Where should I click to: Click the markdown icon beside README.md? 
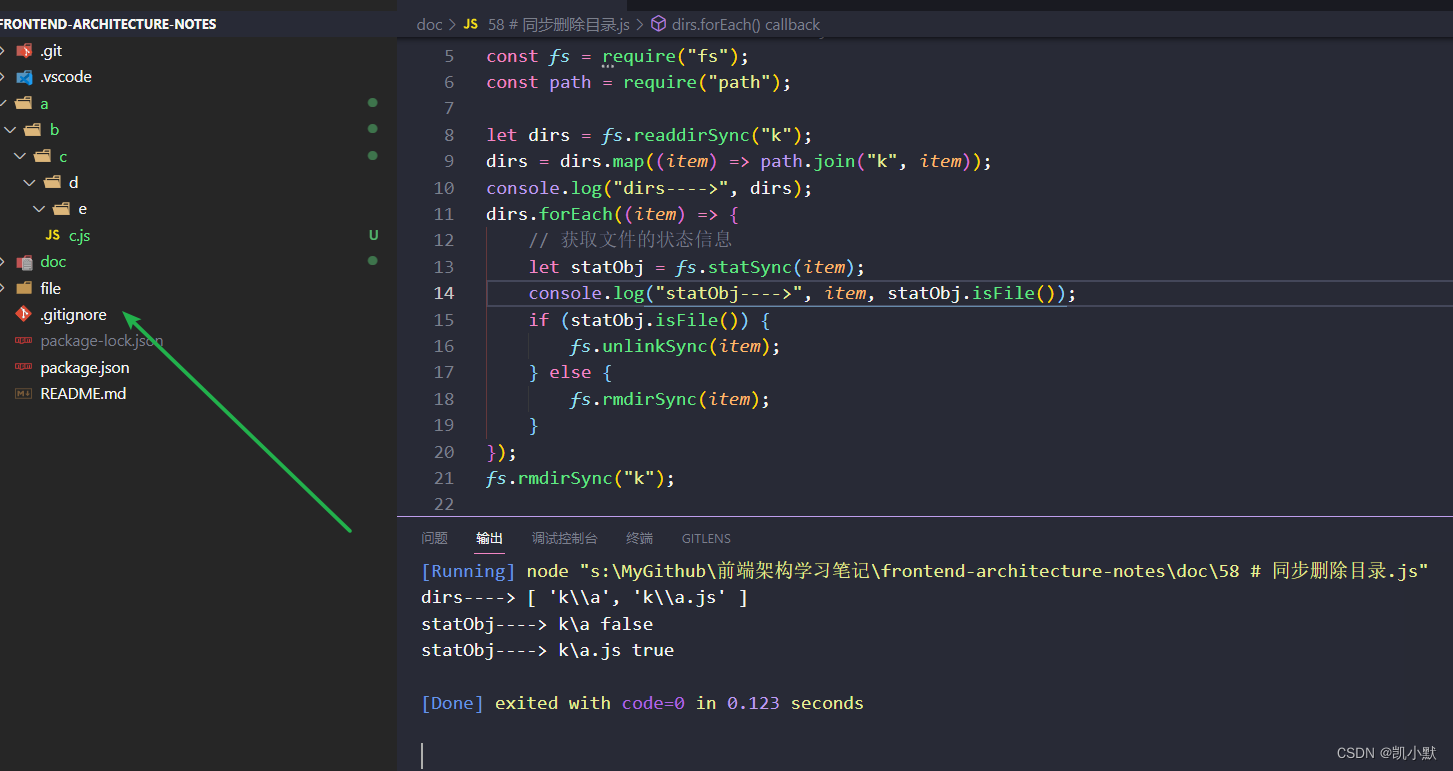coord(24,394)
